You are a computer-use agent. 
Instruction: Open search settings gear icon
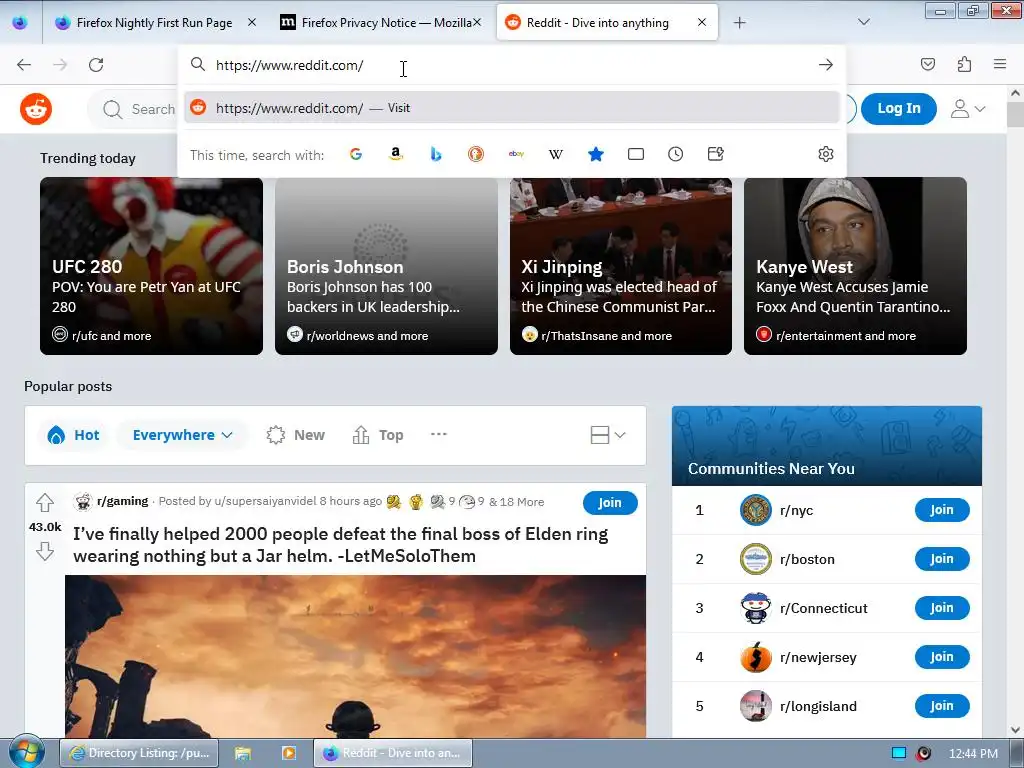pos(825,154)
